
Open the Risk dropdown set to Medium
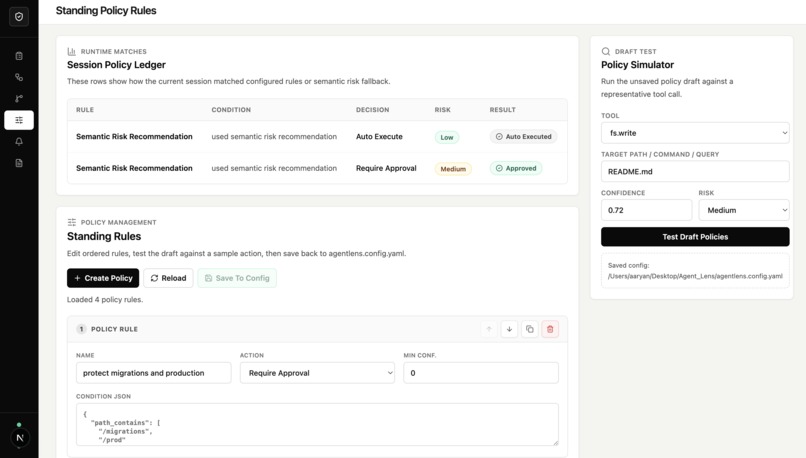click(x=744, y=210)
